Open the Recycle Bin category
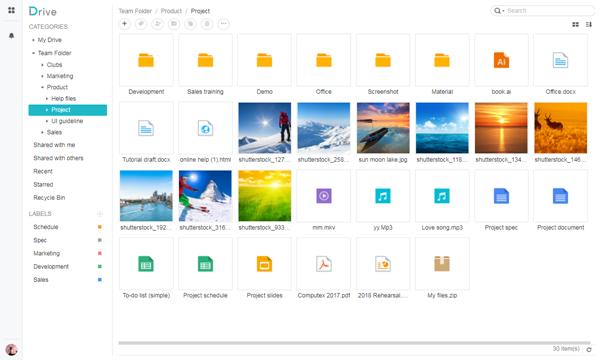 (49, 197)
